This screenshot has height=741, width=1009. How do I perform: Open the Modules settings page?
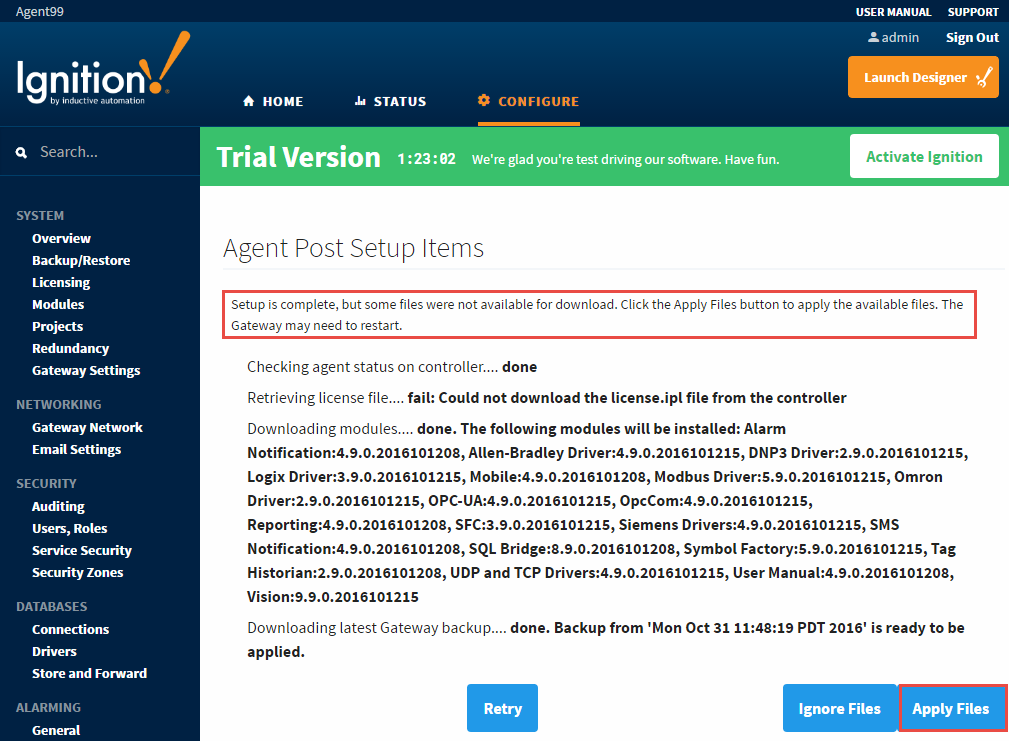pos(58,304)
